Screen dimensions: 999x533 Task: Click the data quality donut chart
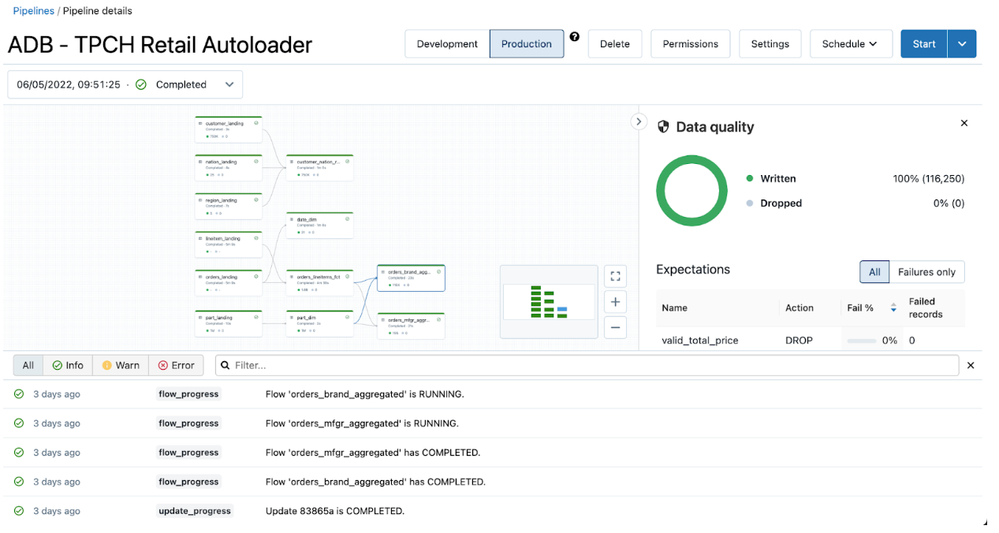[x=692, y=190]
